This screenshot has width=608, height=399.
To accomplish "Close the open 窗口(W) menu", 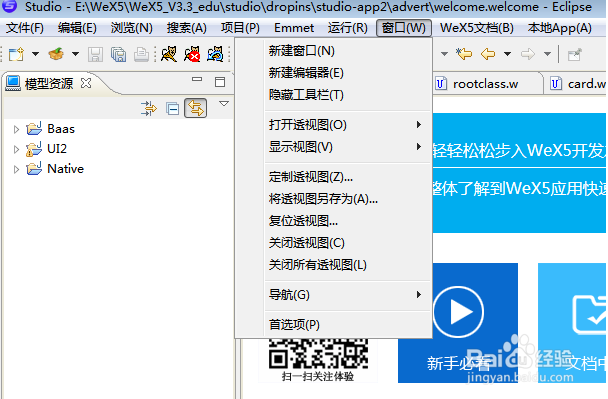I will point(404,28).
